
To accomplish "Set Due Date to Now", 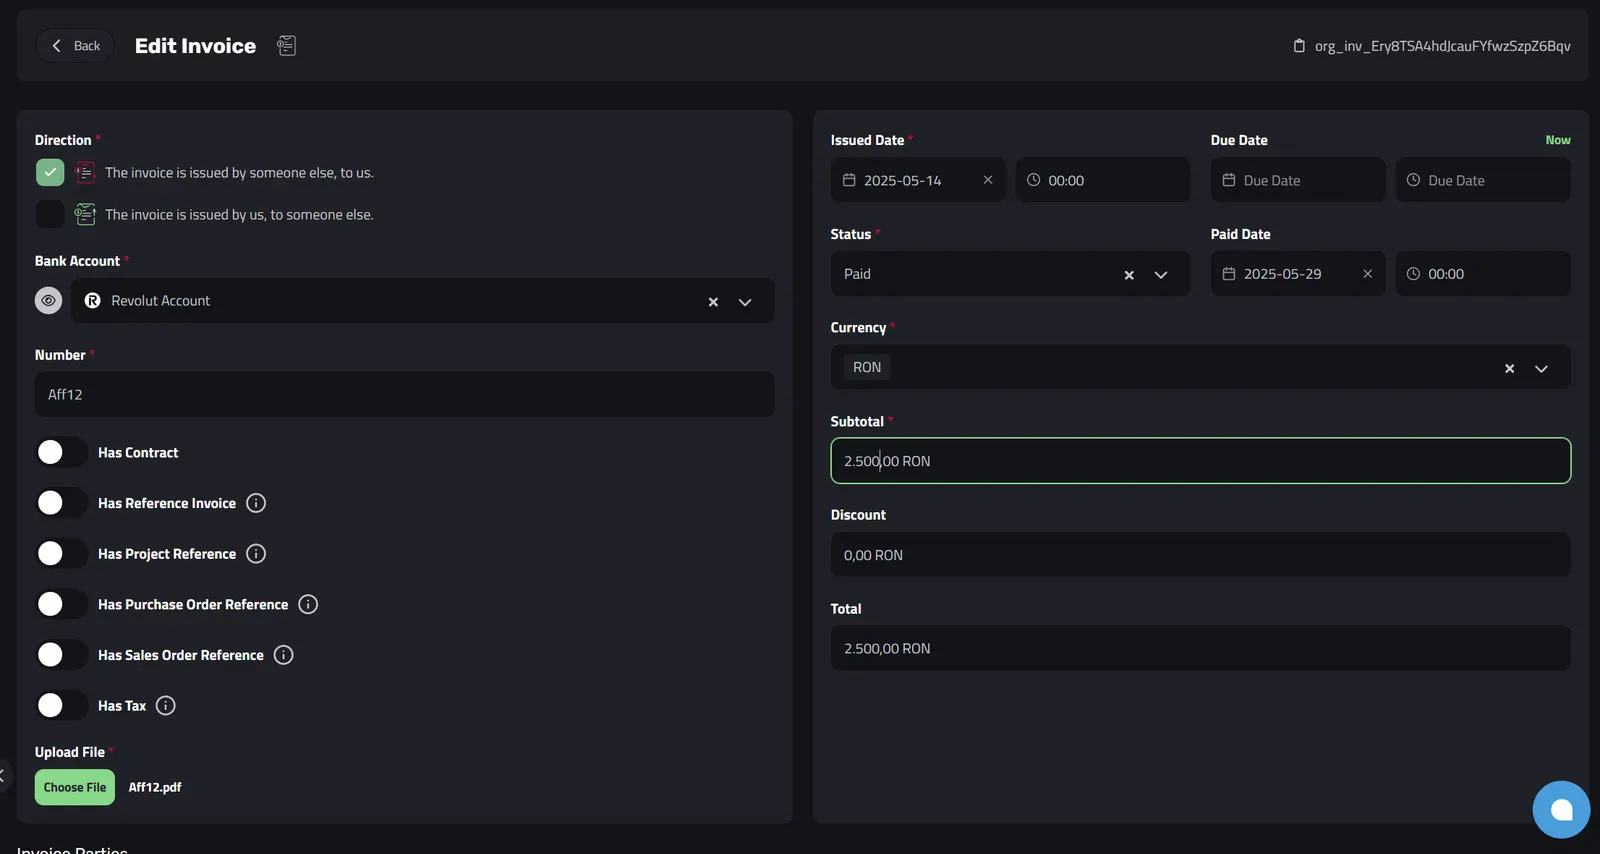I will (1558, 140).
